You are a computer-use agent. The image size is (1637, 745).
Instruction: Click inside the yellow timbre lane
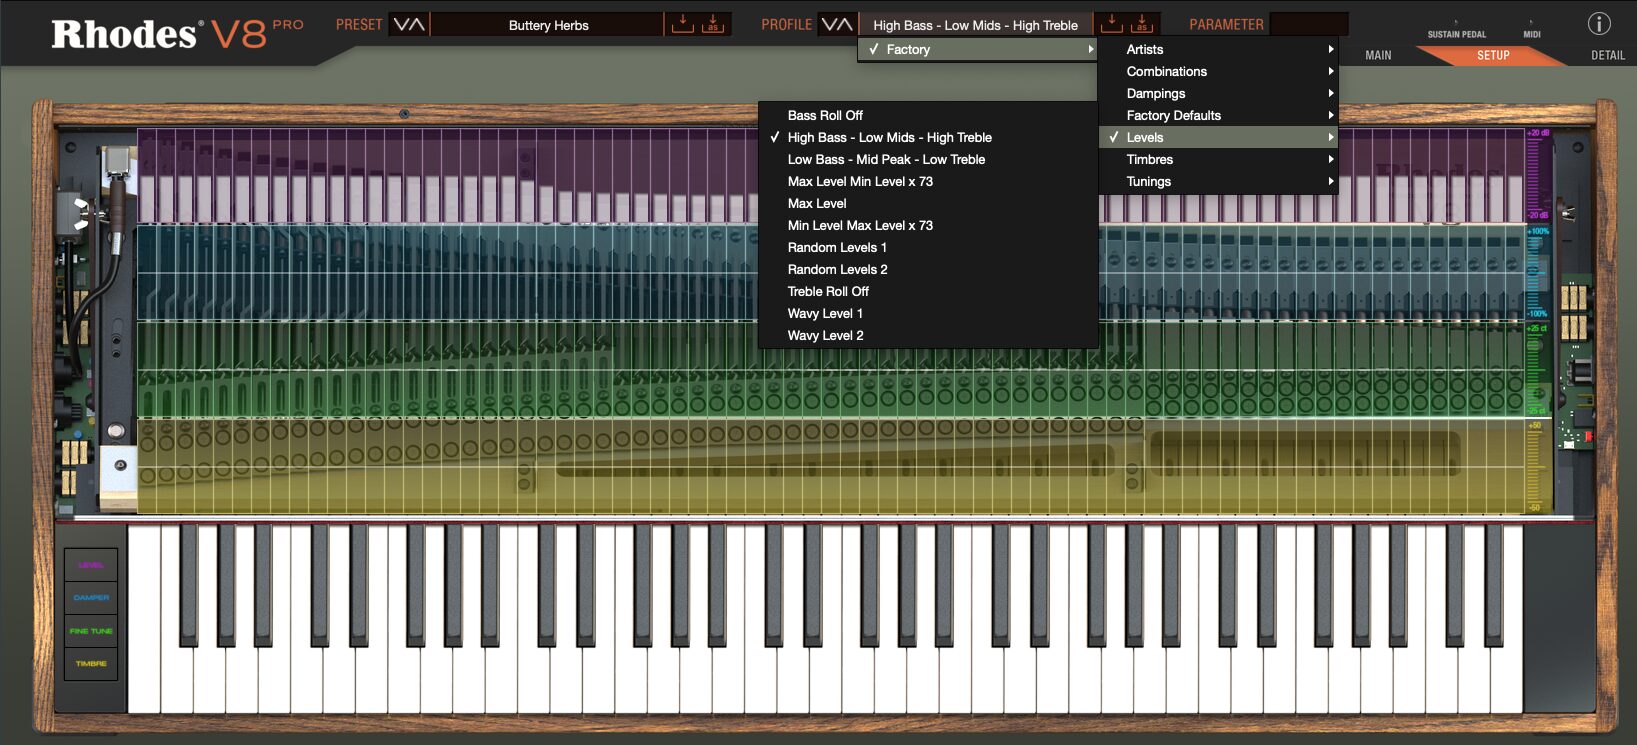coord(830,466)
